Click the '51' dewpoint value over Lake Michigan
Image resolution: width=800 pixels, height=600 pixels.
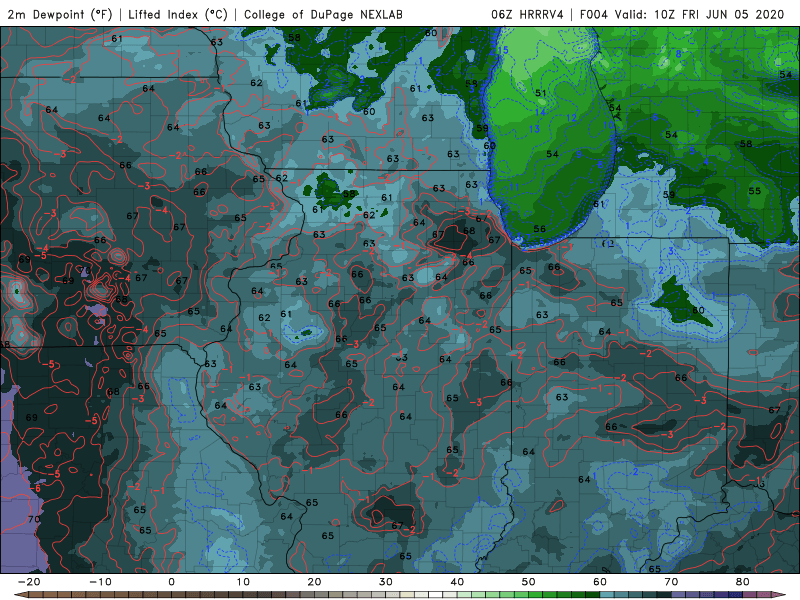[x=540, y=93]
